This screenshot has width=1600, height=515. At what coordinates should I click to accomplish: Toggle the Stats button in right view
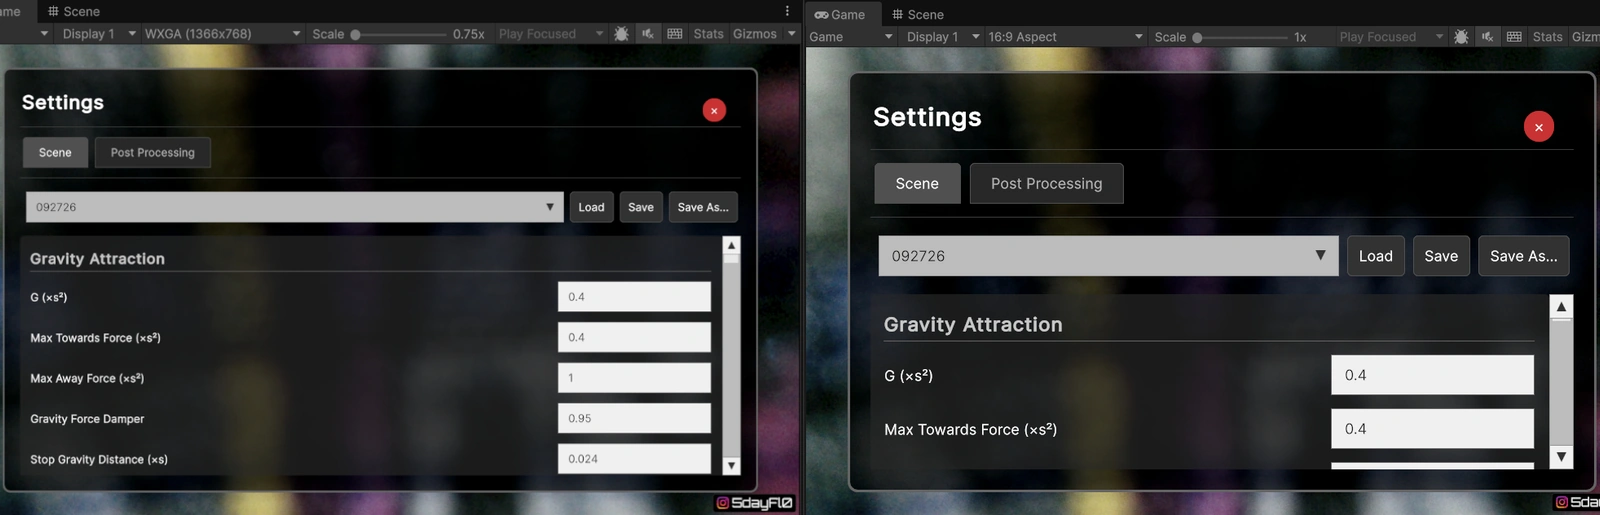pyautogui.click(x=1547, y=37)
